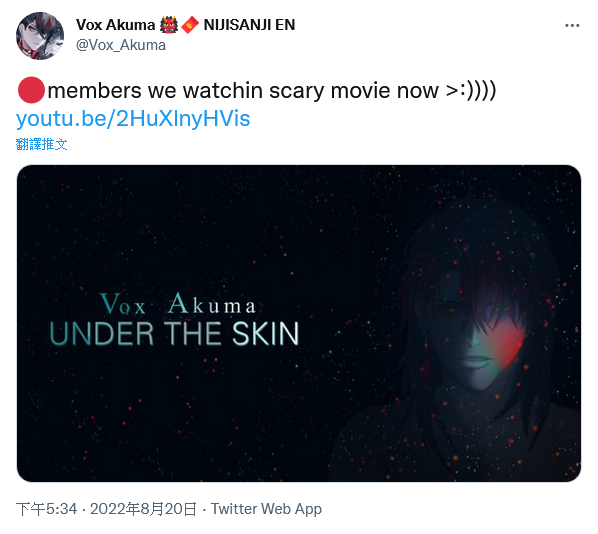This screenshot has height=534, width=598.
Task: Click the @Vox_Akuma handle
Action: [x=121, y=45]
